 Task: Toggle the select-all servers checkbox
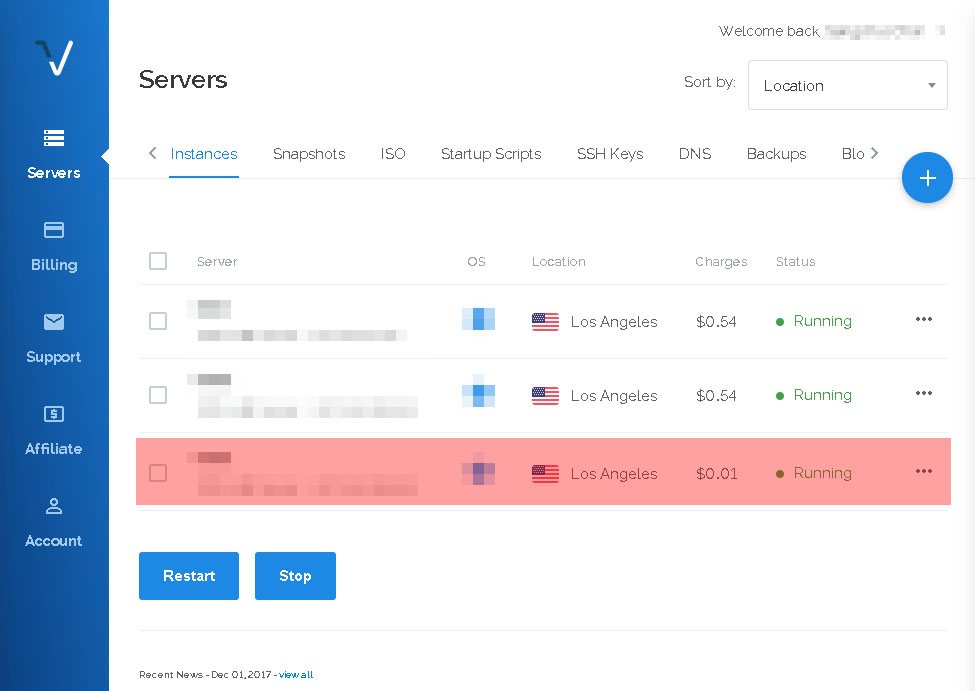(158, 261)
